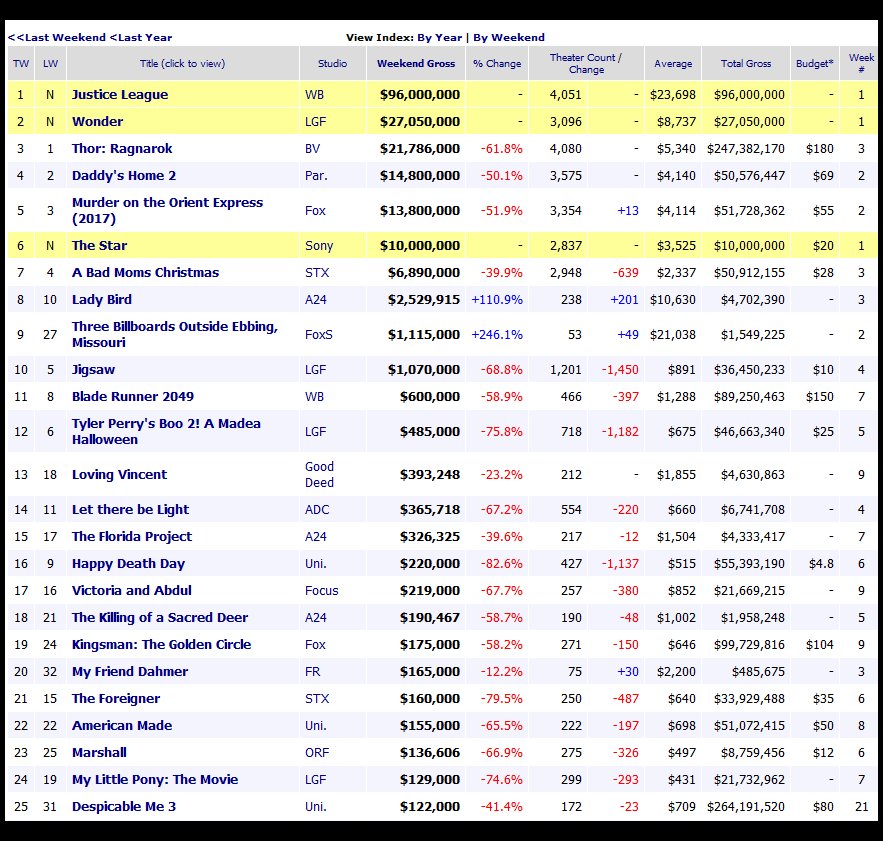Viewport: 883px width, 841px height.
Task: View index By Year
Action: coord(439,37)
